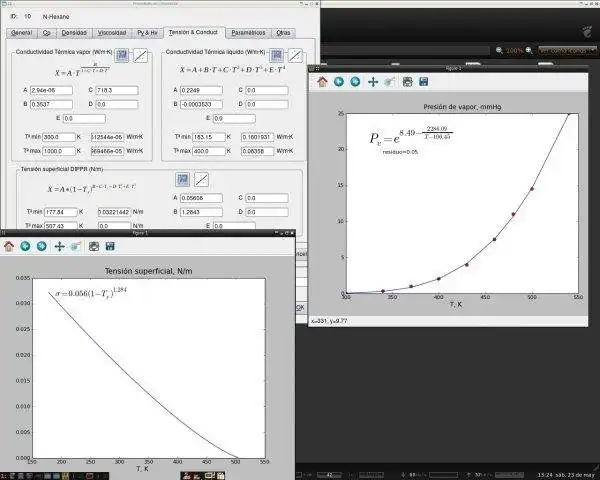Plot liquid thermal conductivity curve
600x480 pixels.
(x=295, y=56)
